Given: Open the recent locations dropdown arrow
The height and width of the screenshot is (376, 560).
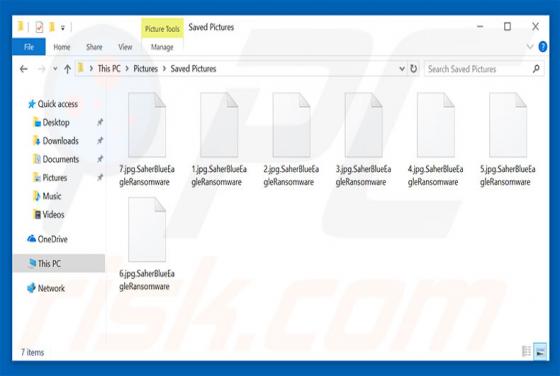Looking at the screenshot, I should [55, 69].
